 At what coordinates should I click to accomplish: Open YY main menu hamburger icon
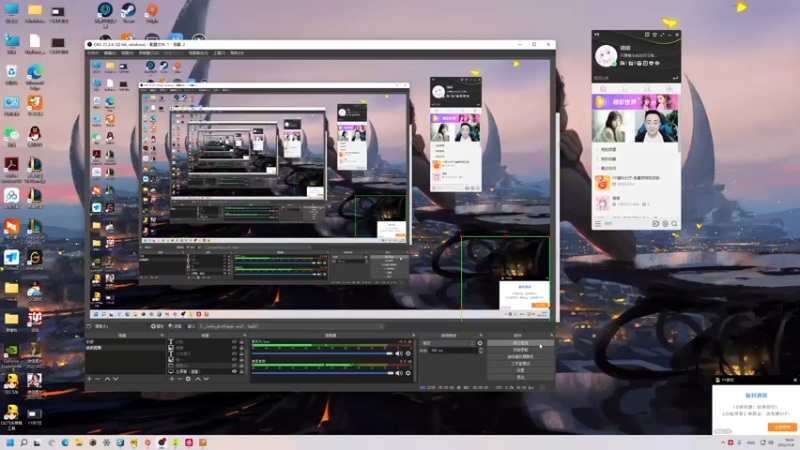point(598,224)
